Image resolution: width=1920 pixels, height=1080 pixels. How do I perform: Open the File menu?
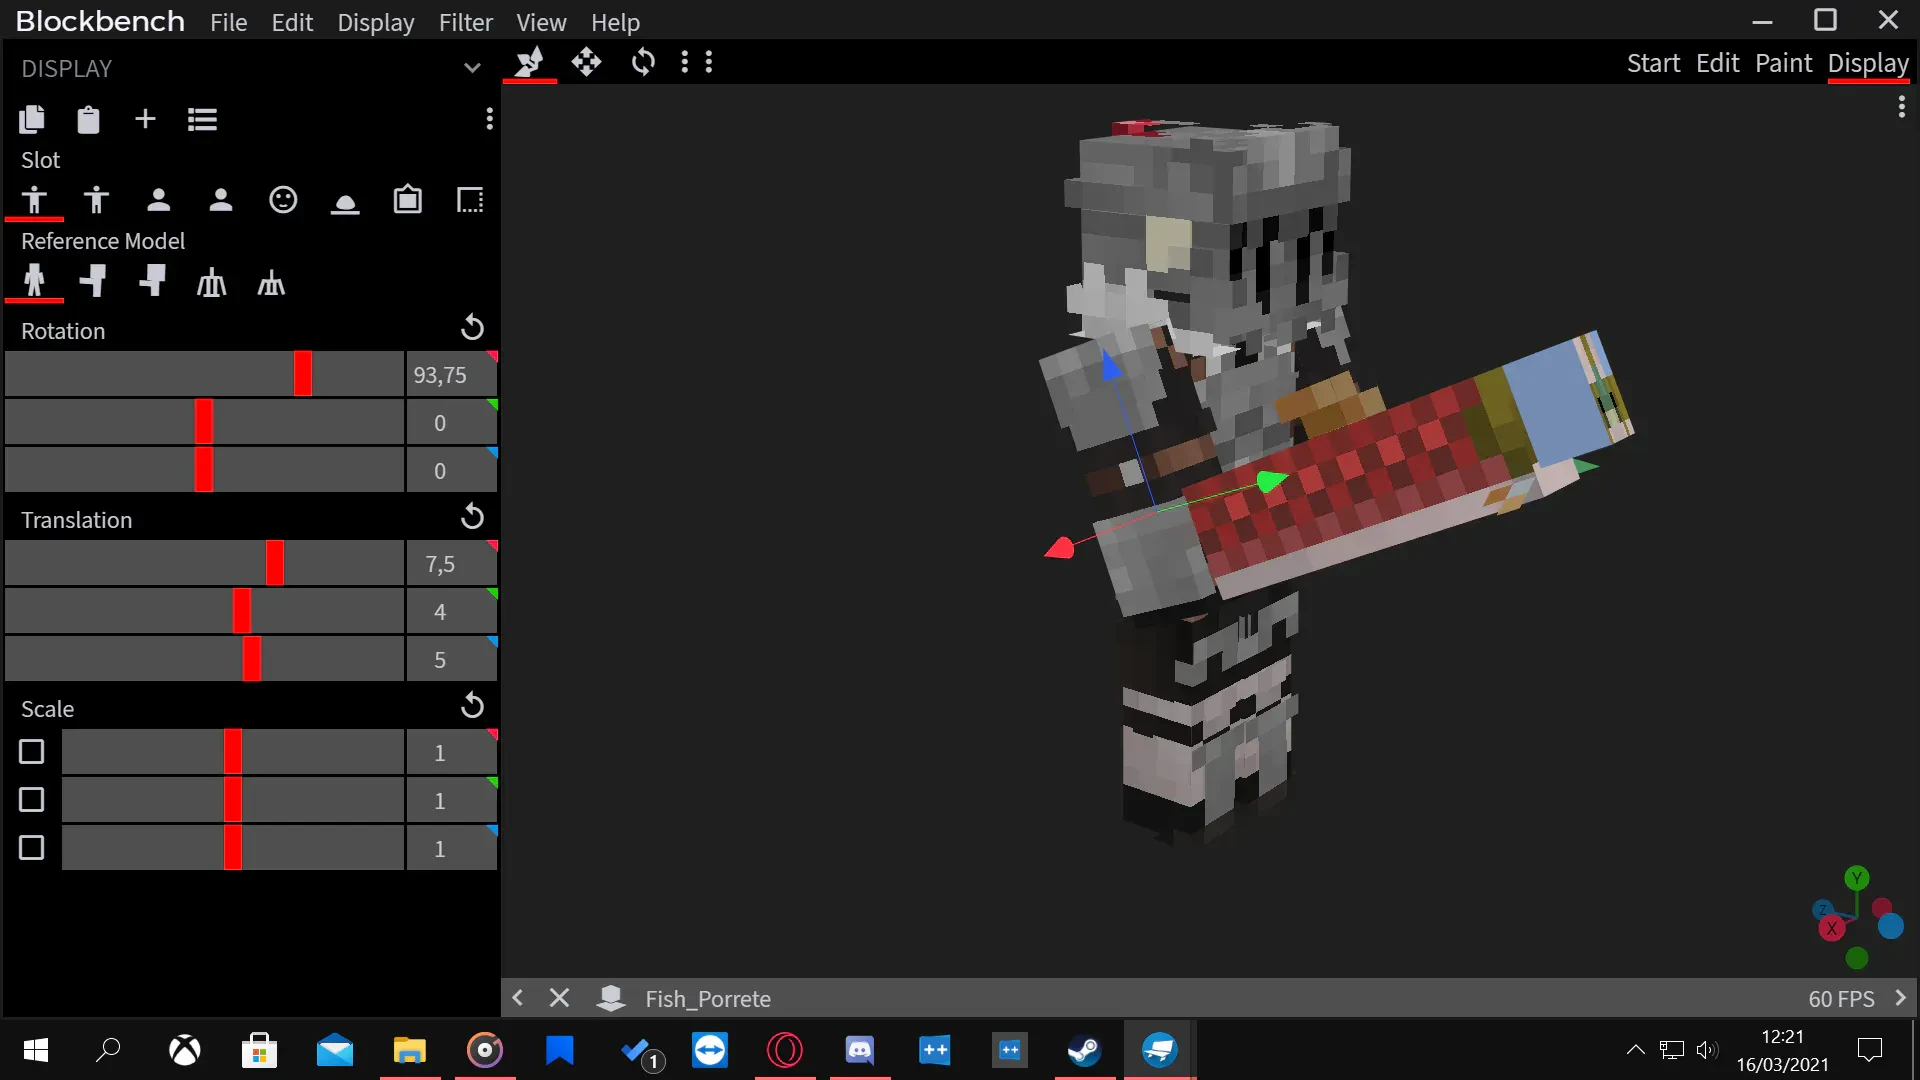tap(228, 22)
